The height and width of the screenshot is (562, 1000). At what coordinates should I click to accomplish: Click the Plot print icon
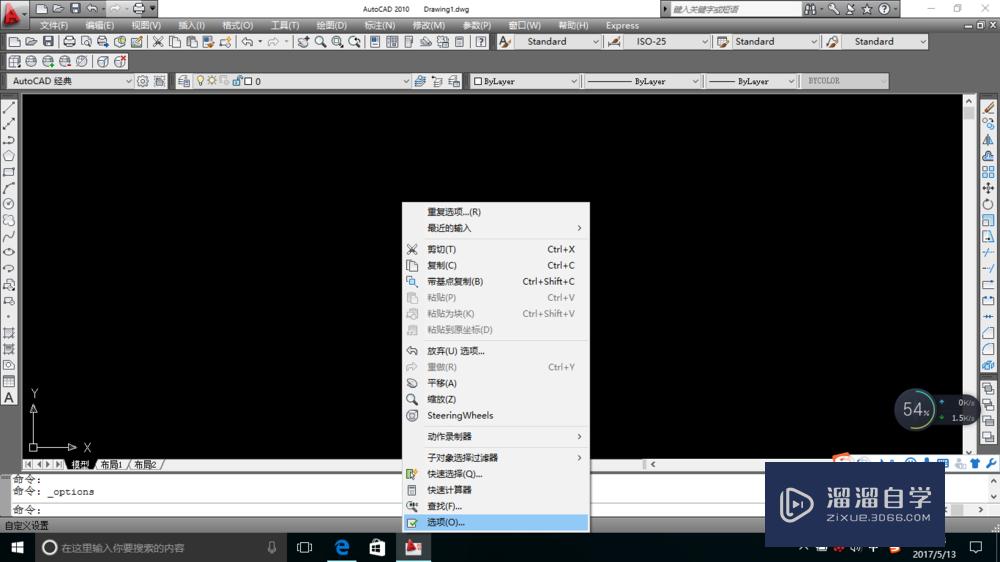click(69, 41)
